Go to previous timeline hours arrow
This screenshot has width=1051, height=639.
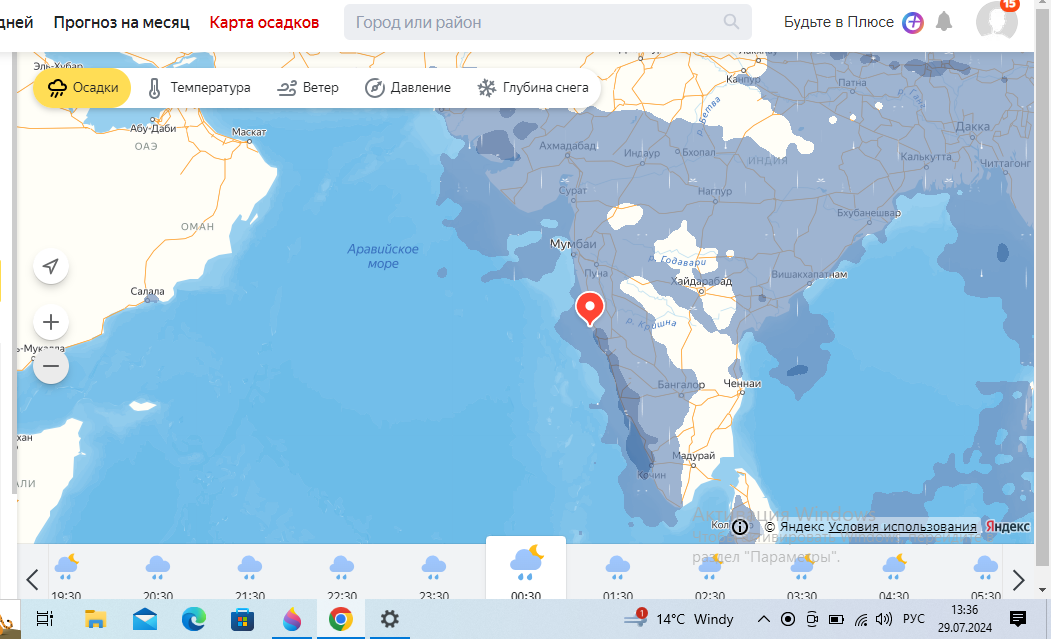[32, 579]
